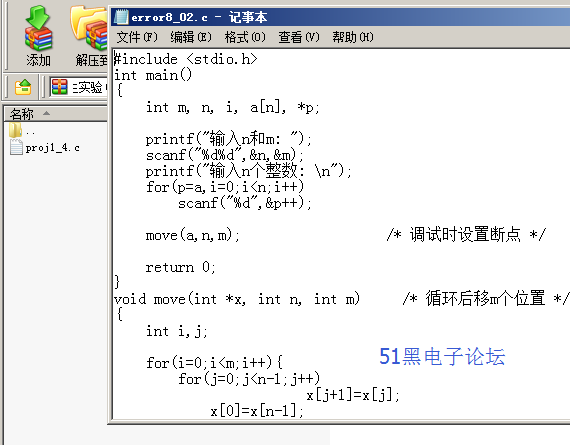Click the Notepad title bar icon
Screen dimensions: 570x445
pos(121,17)
